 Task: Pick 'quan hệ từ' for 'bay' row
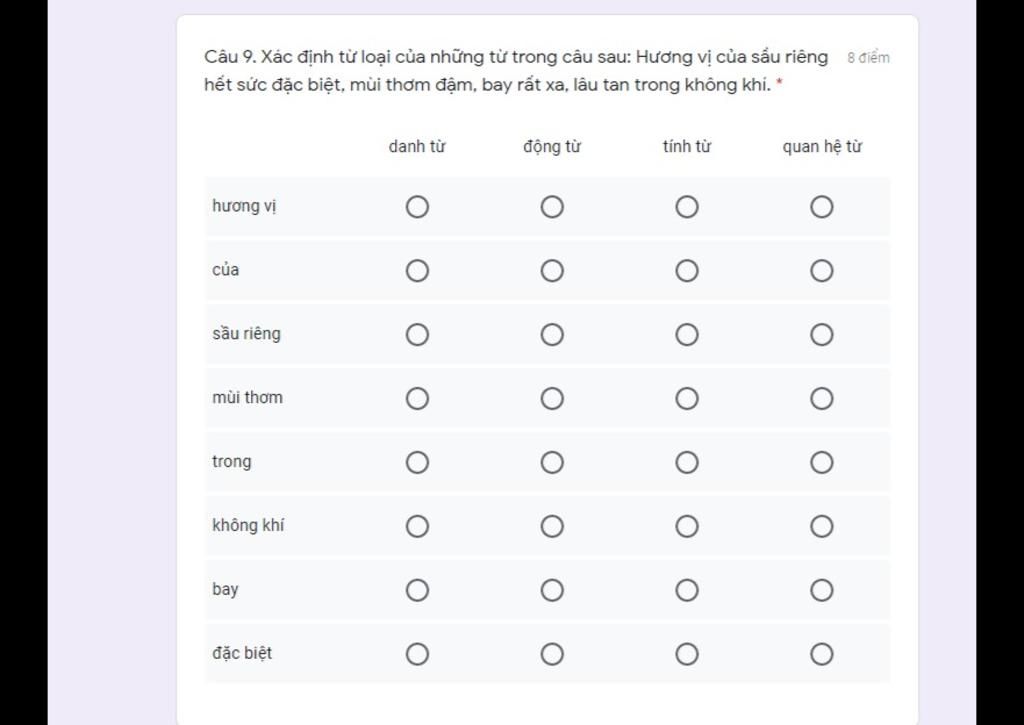point(821,590)
